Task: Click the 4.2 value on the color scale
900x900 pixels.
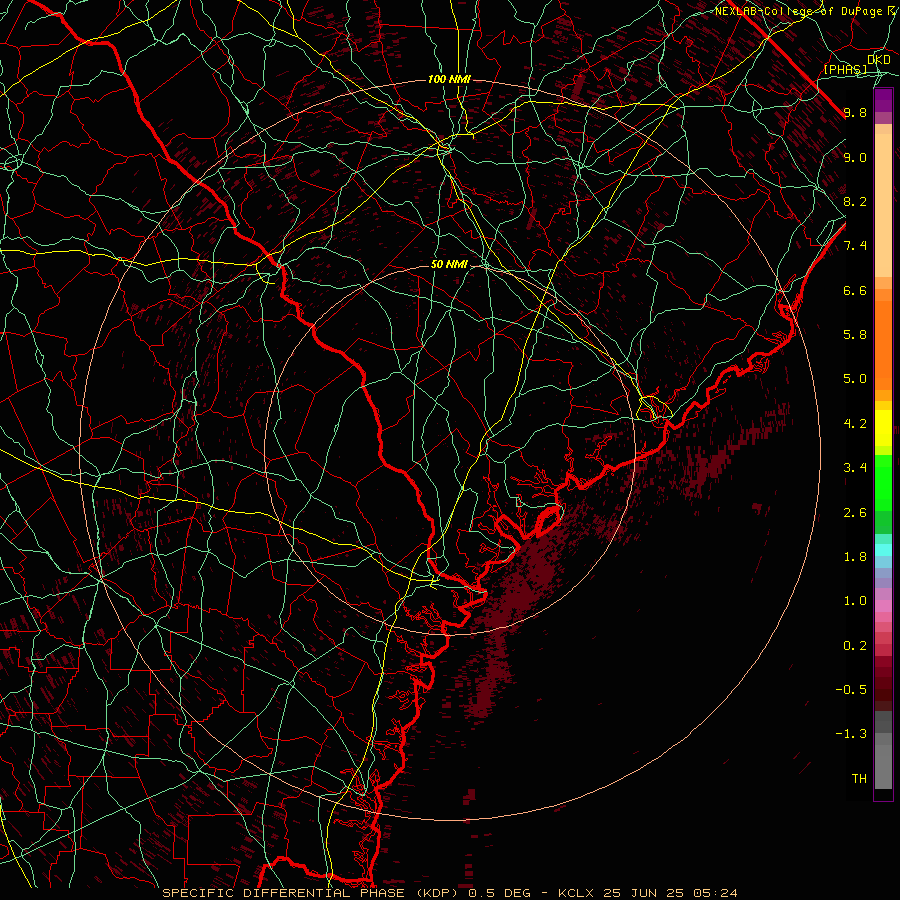Action: (855, 424)
